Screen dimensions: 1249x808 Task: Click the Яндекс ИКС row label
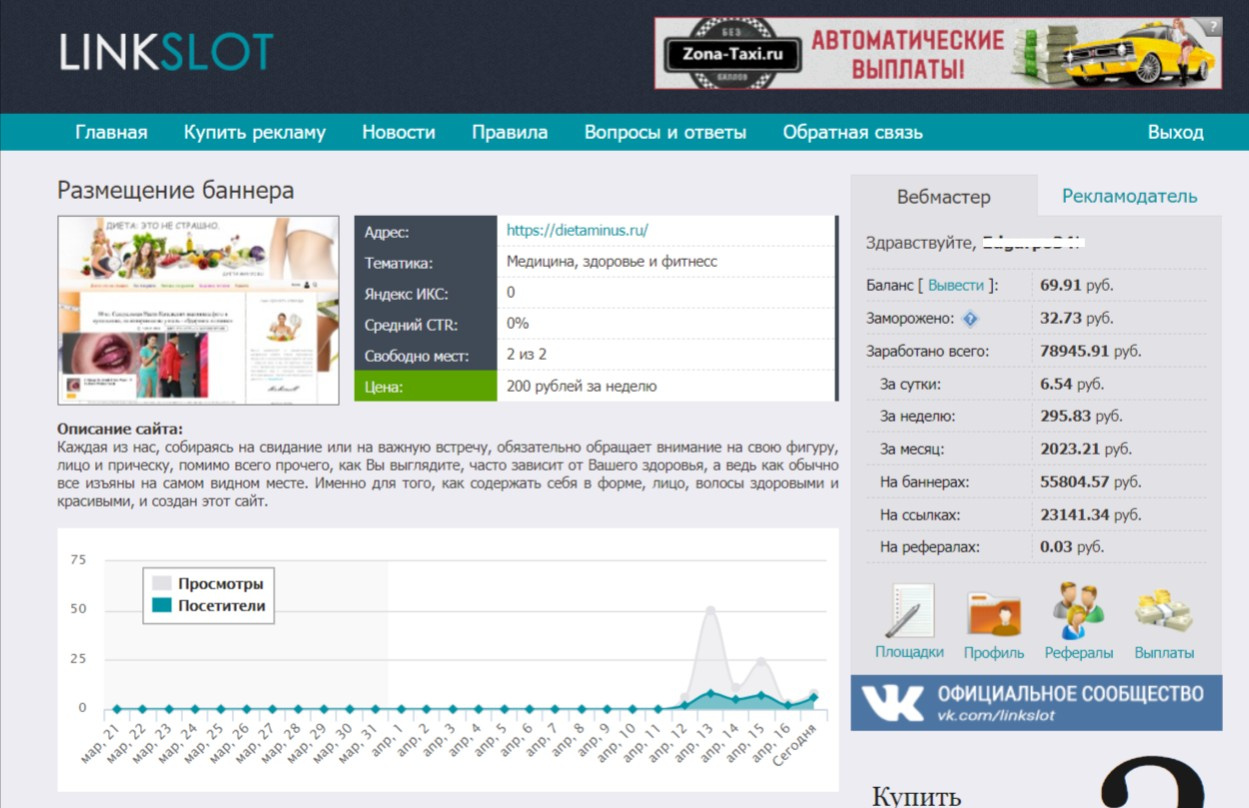(406, 293)
